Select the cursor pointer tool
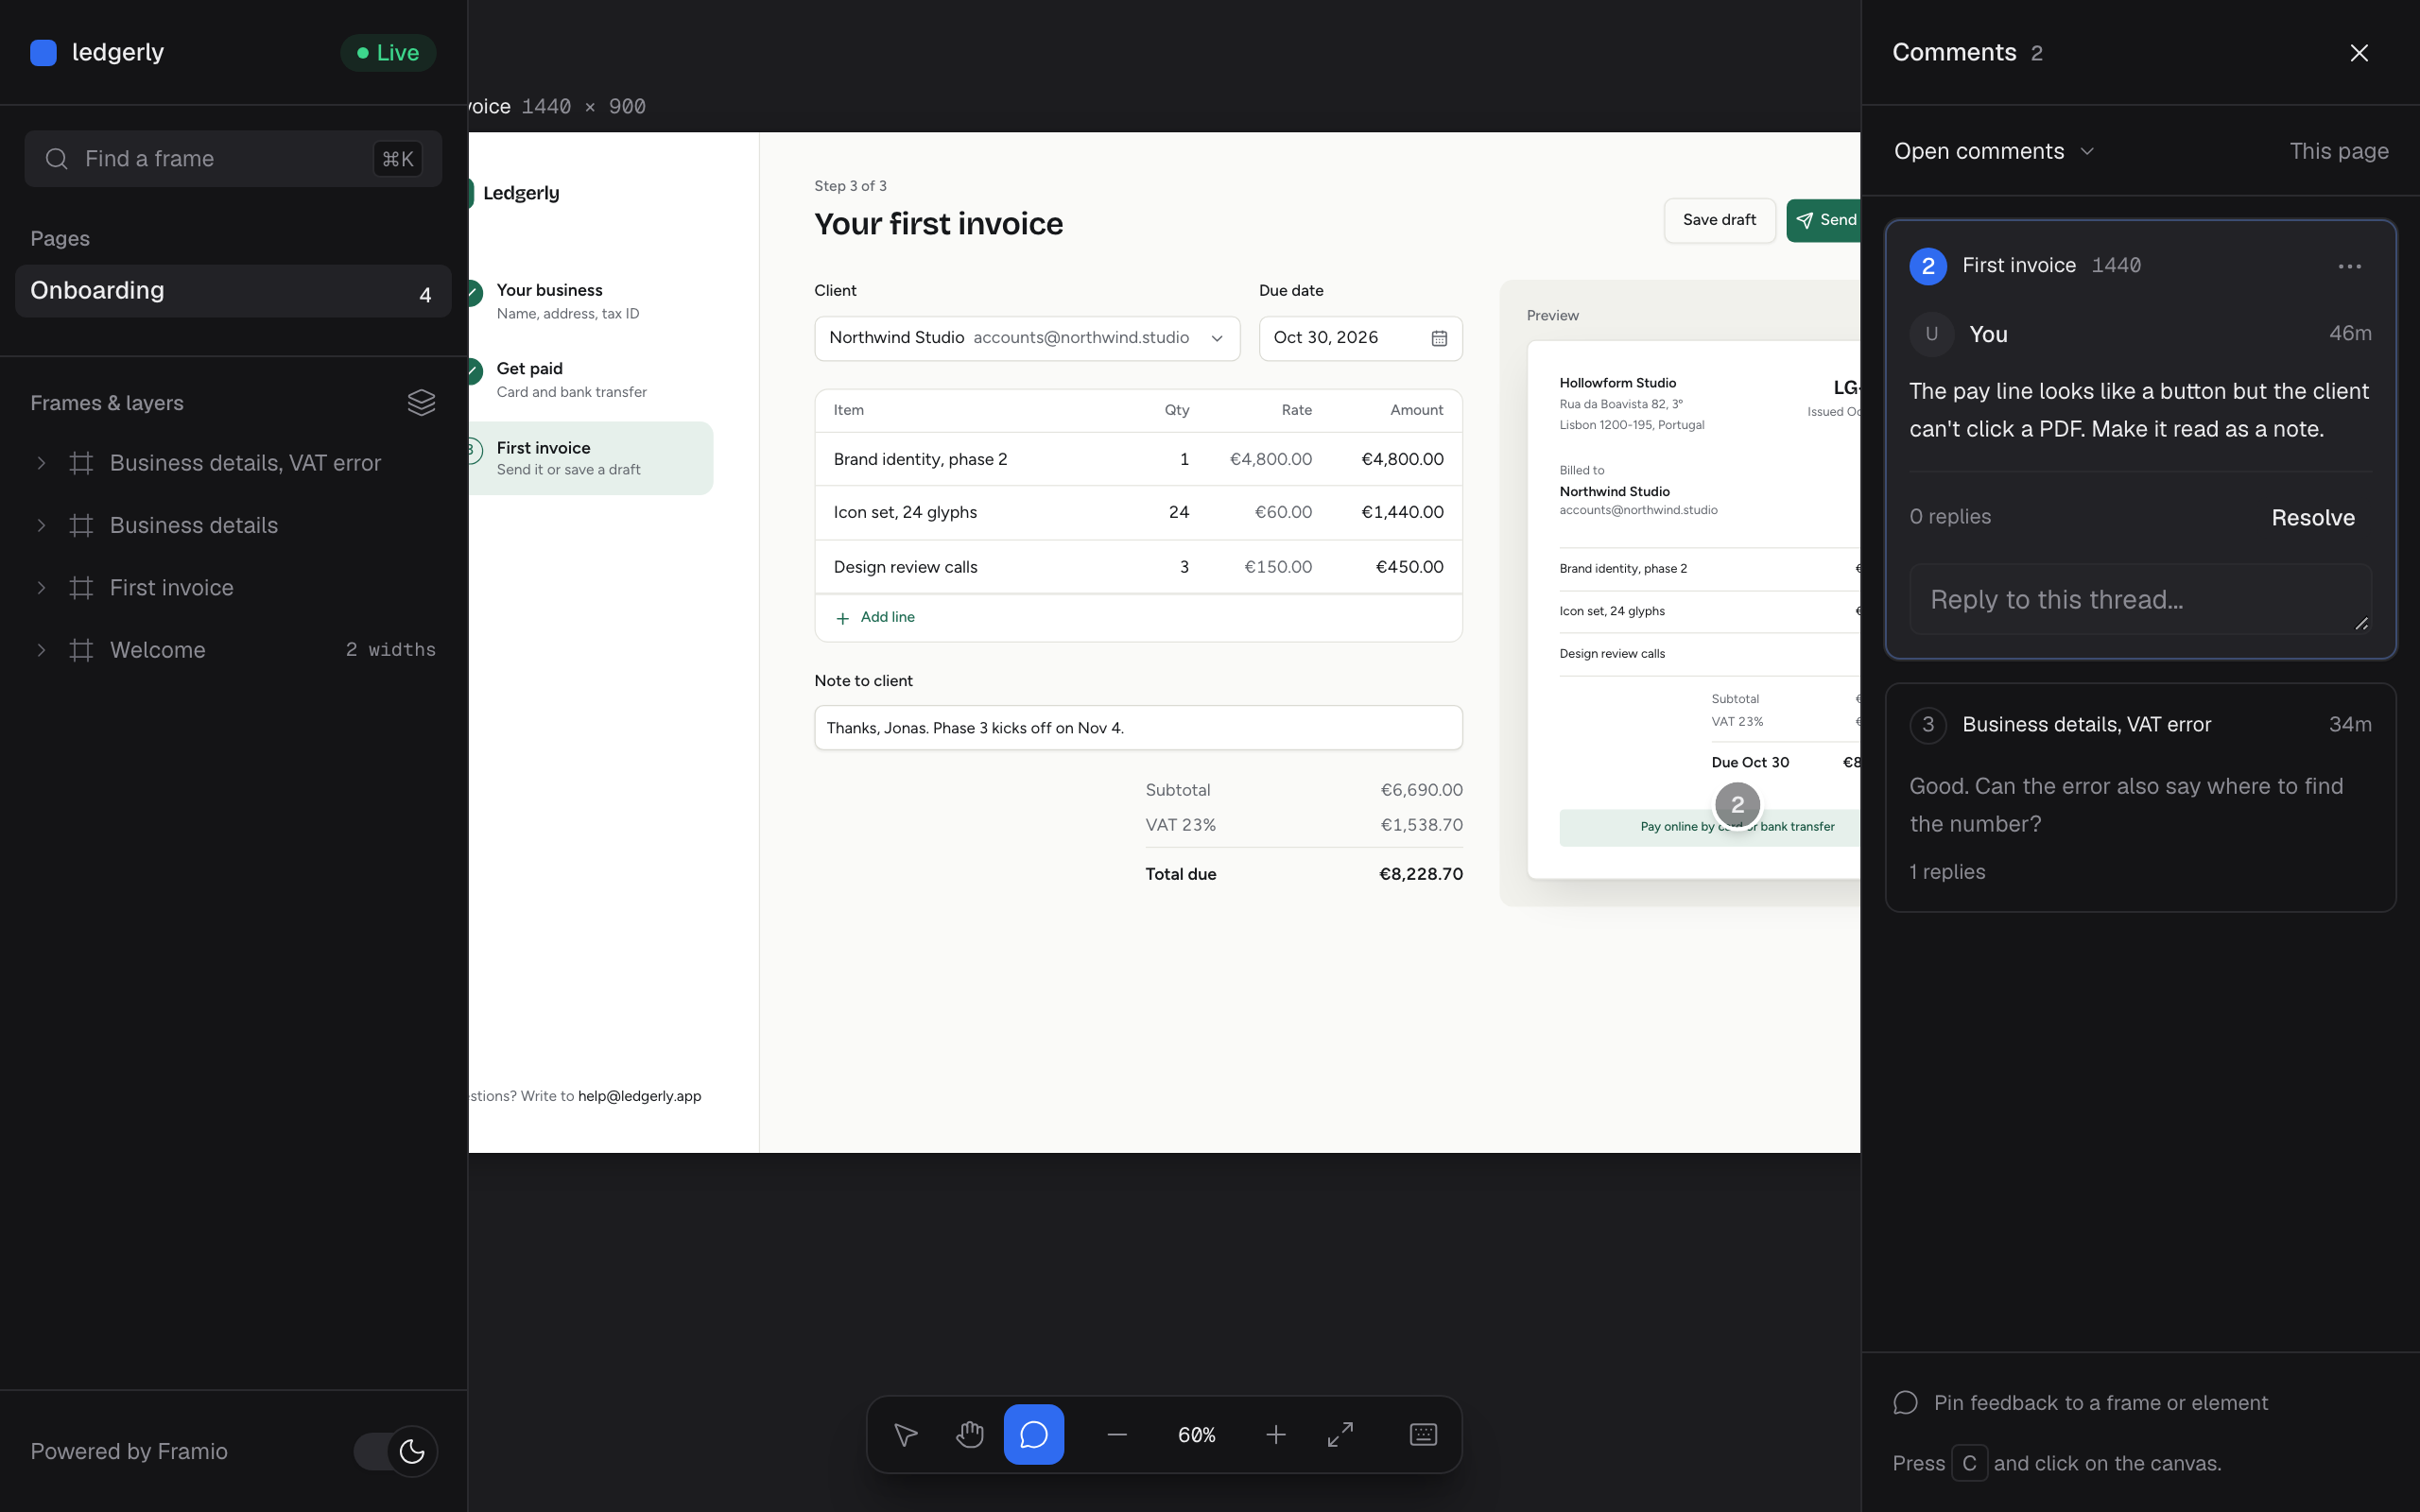Viewport: 2420px width, 1512px height. pos(905,1434)
